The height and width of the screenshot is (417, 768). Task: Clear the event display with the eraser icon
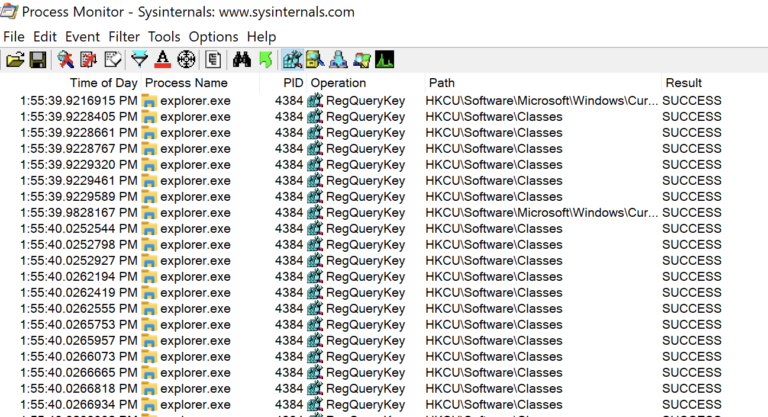click(x=113, y=60)
